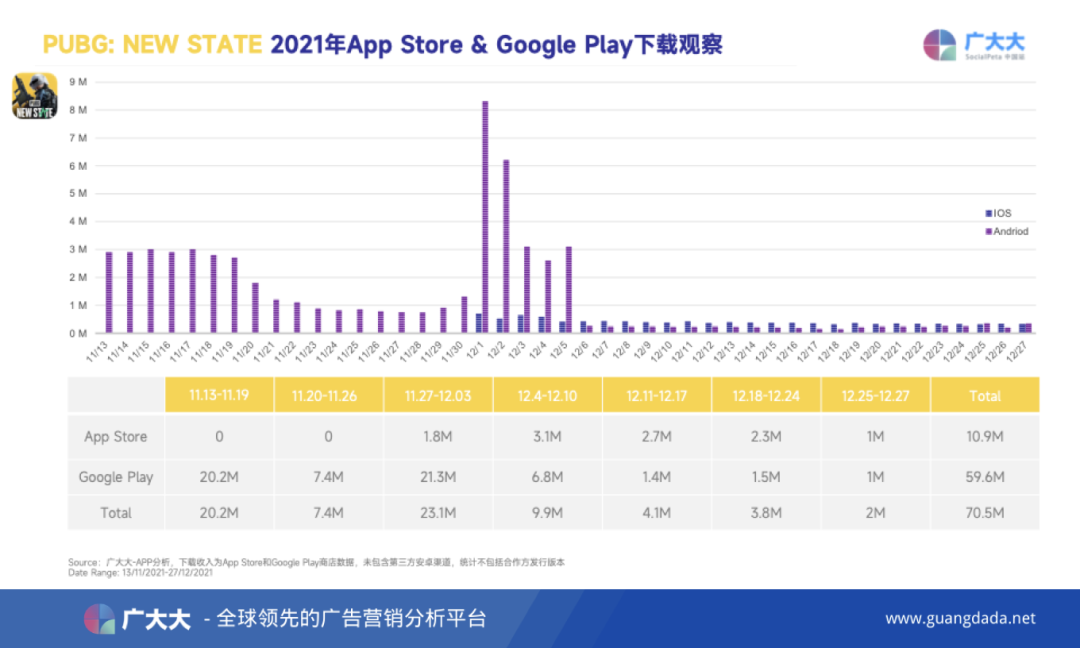Click the 4.1M total cell
Image resolution: width=1080 pixels, height=648 pixels.
[656, 512]
